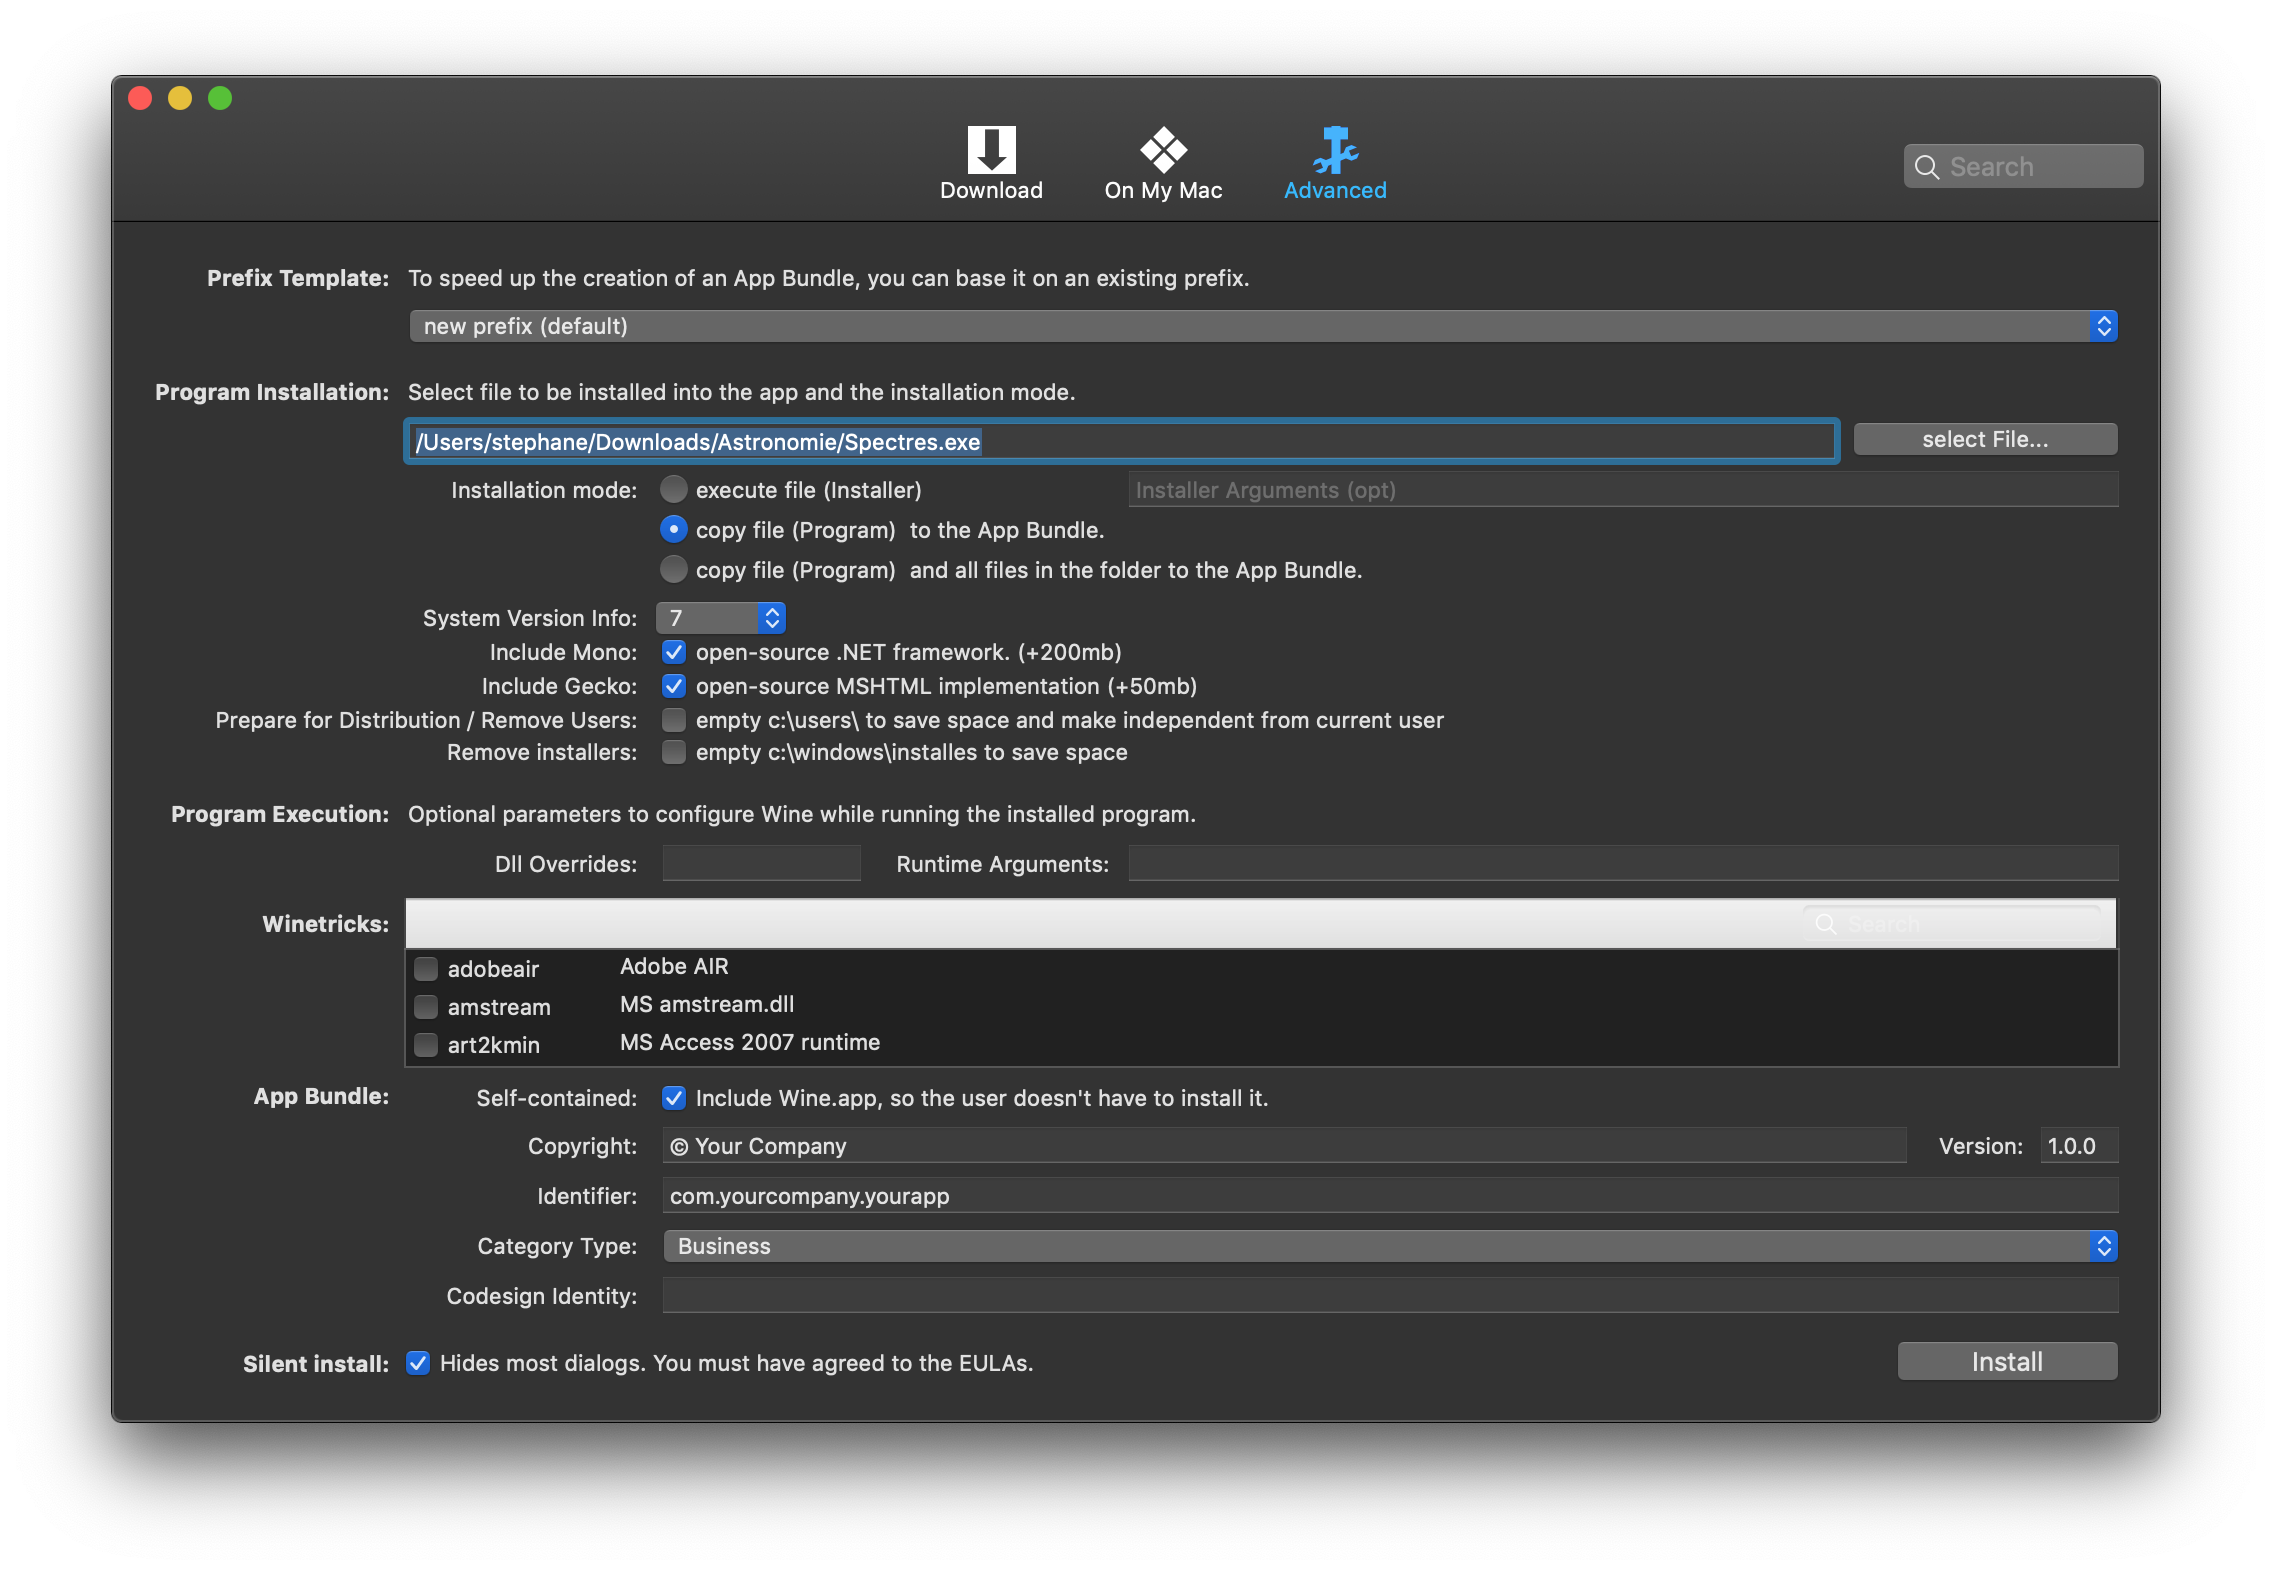The image size is (2272, 1570).
Task: Expand Category Type Business dropdown
Action: 1389,1246
